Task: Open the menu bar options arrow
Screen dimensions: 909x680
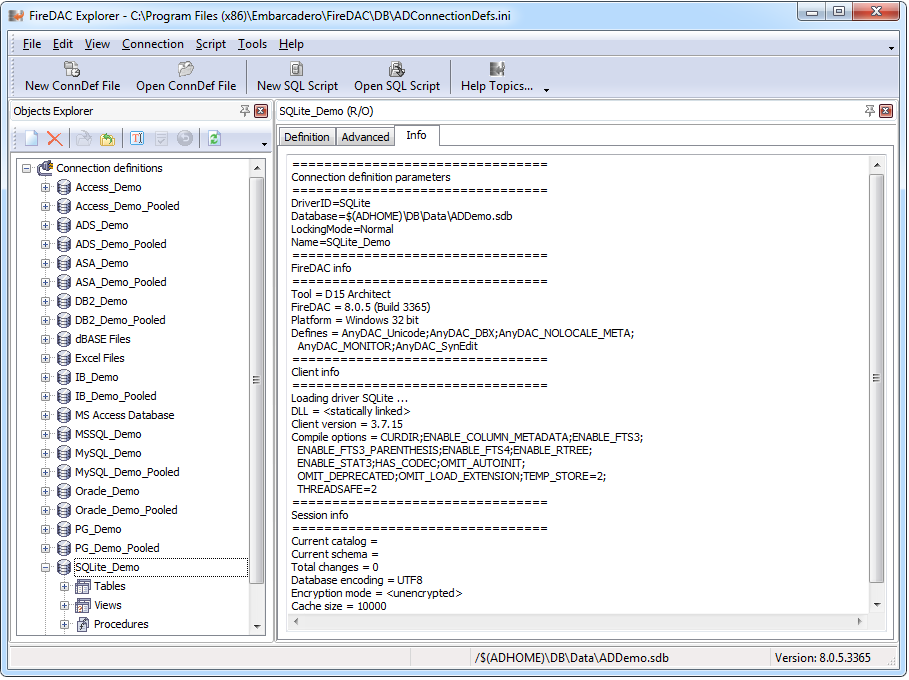Action: (x=891, y=48)
